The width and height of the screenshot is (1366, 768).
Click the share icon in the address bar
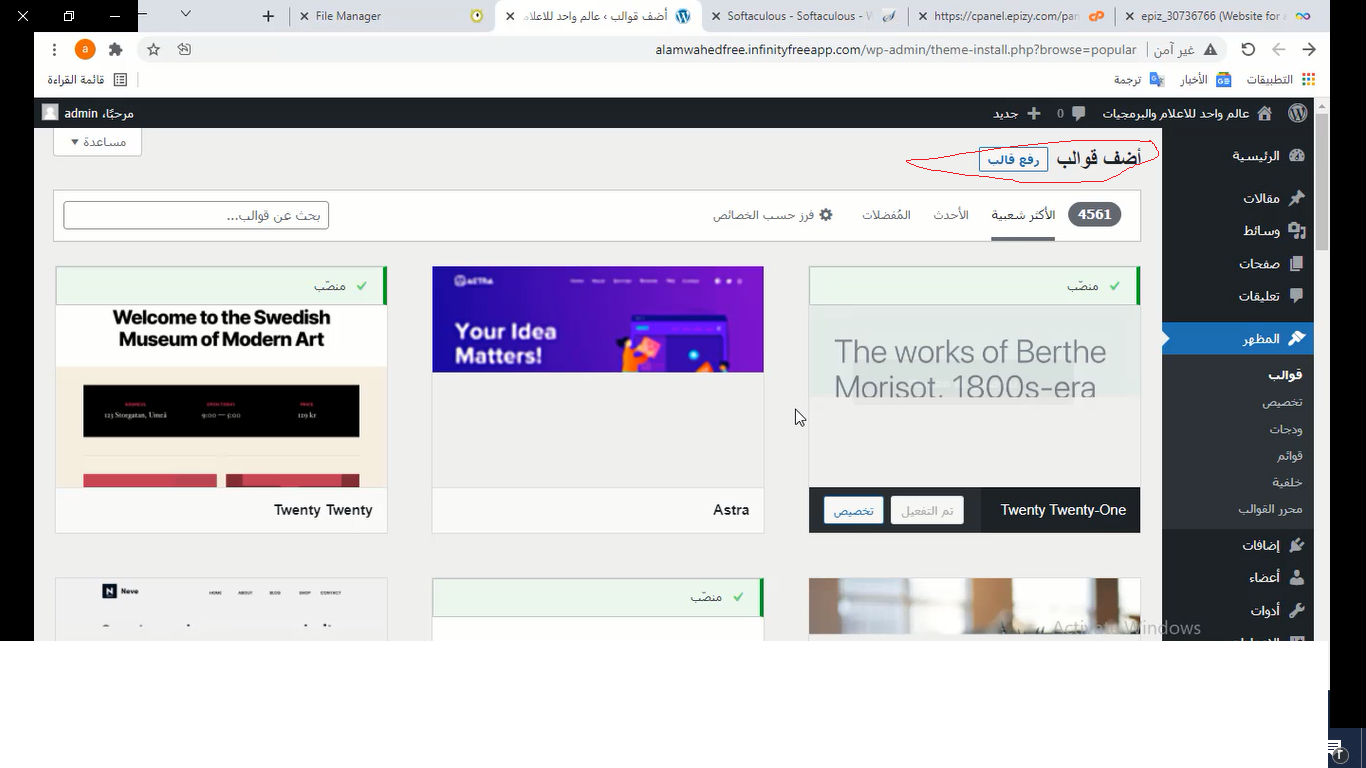click(184, 49)
